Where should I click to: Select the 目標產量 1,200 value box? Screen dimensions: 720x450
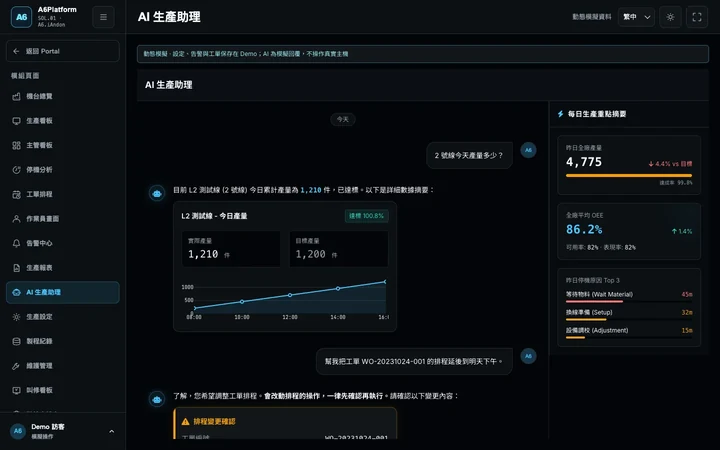pyautogui.click(x=339, y=249)
